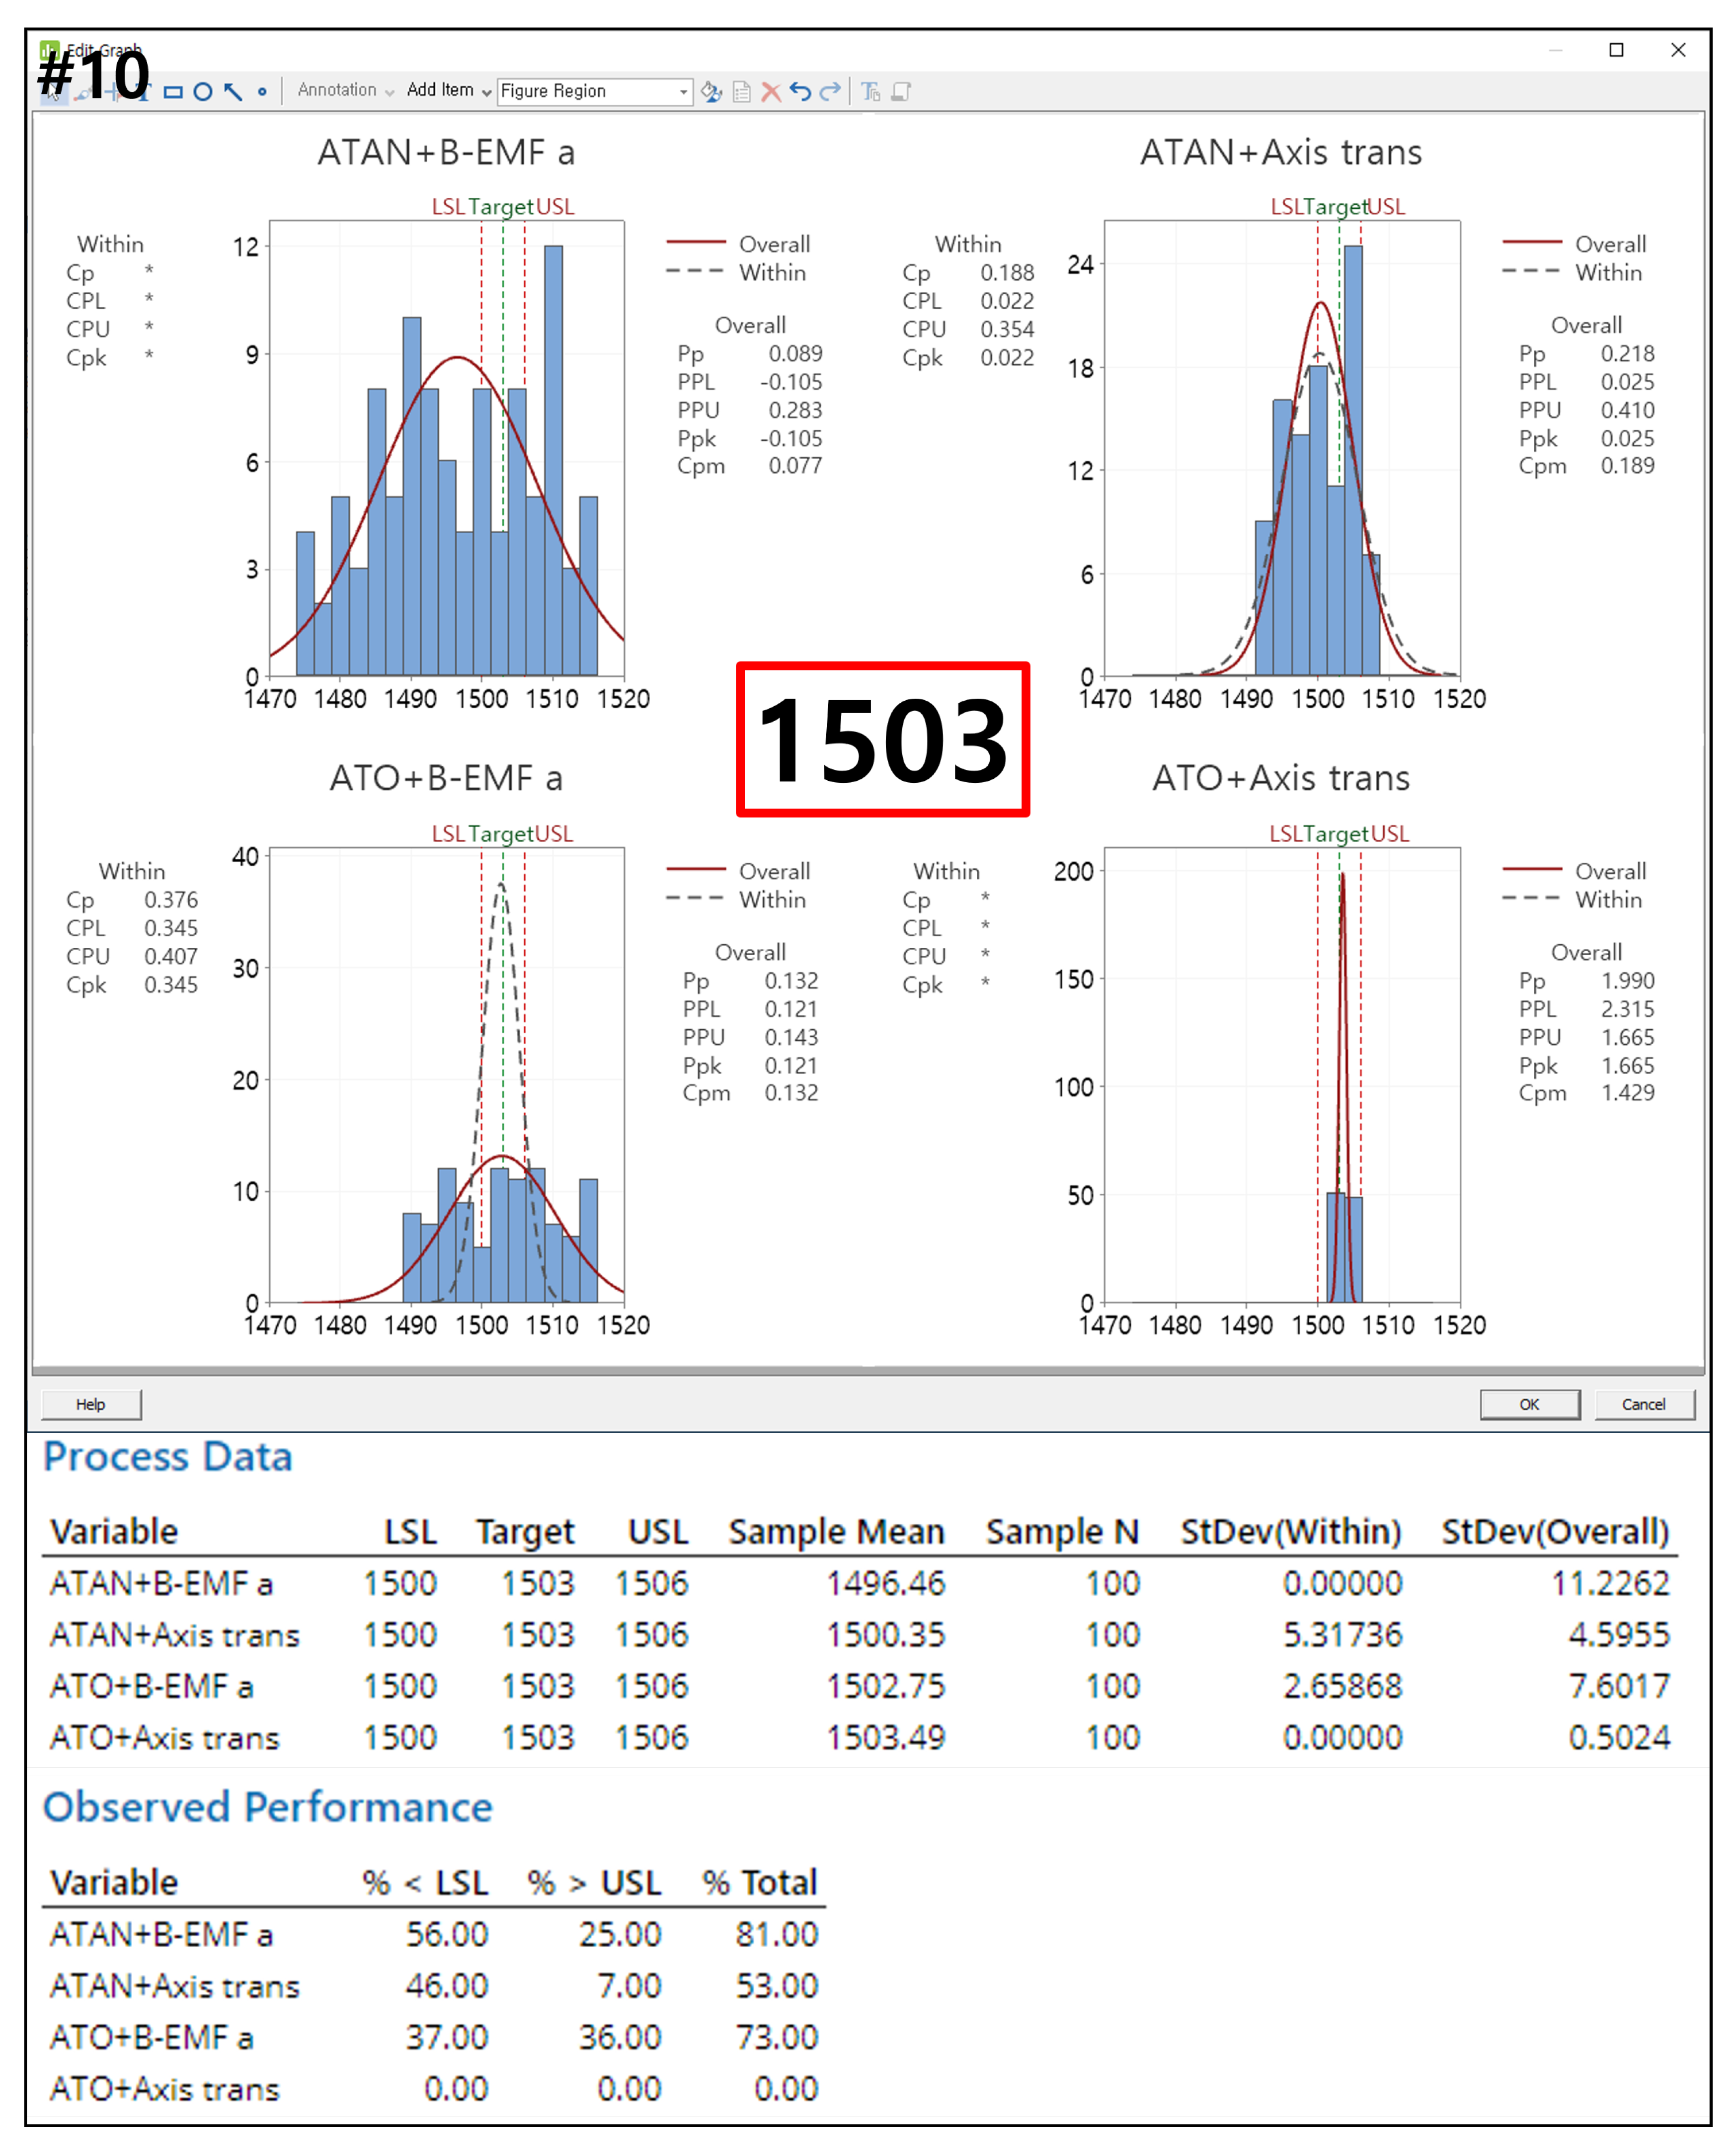Click the undo arrow icon

(800, 92)
